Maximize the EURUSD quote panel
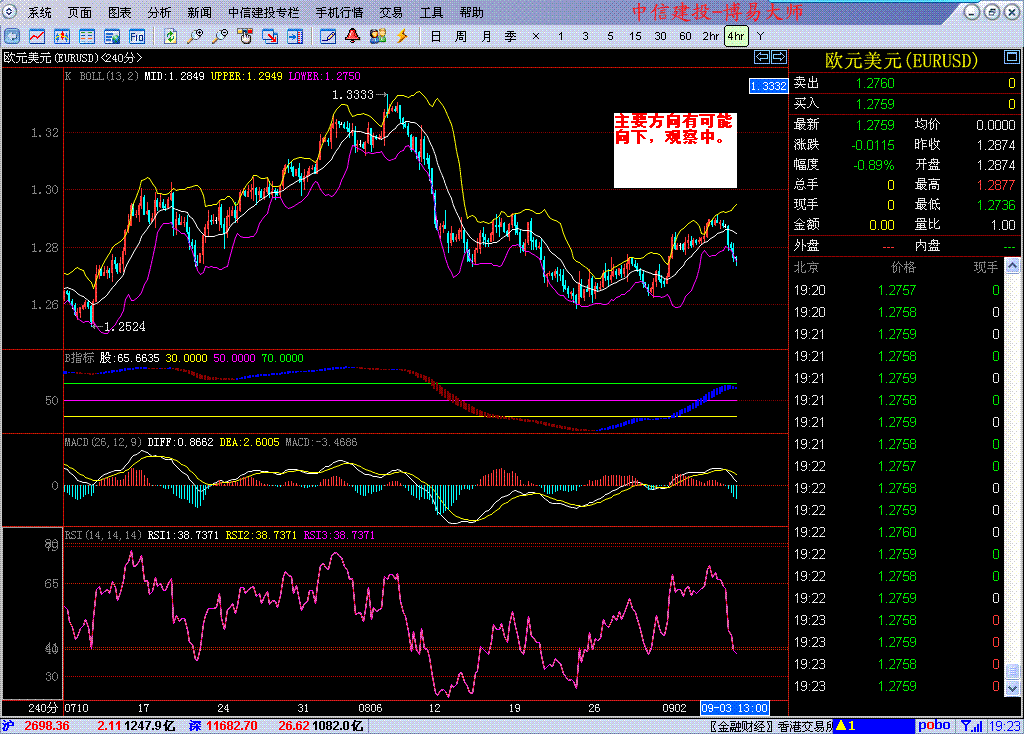This screenshot has width=1024, height=734. coord(1011,57)
